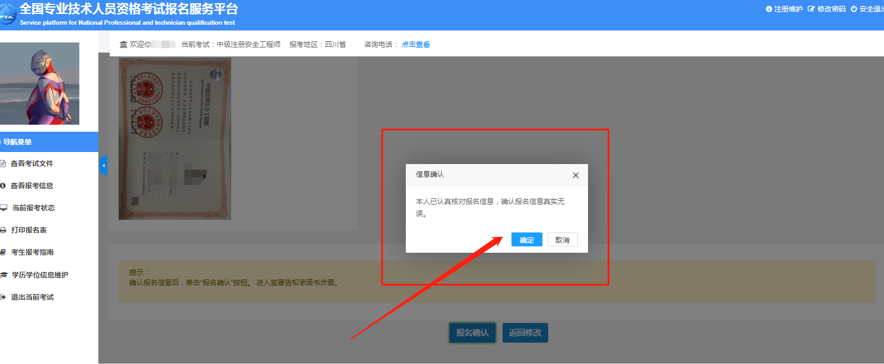Click the platform logo icon

(x=8, y=15)
